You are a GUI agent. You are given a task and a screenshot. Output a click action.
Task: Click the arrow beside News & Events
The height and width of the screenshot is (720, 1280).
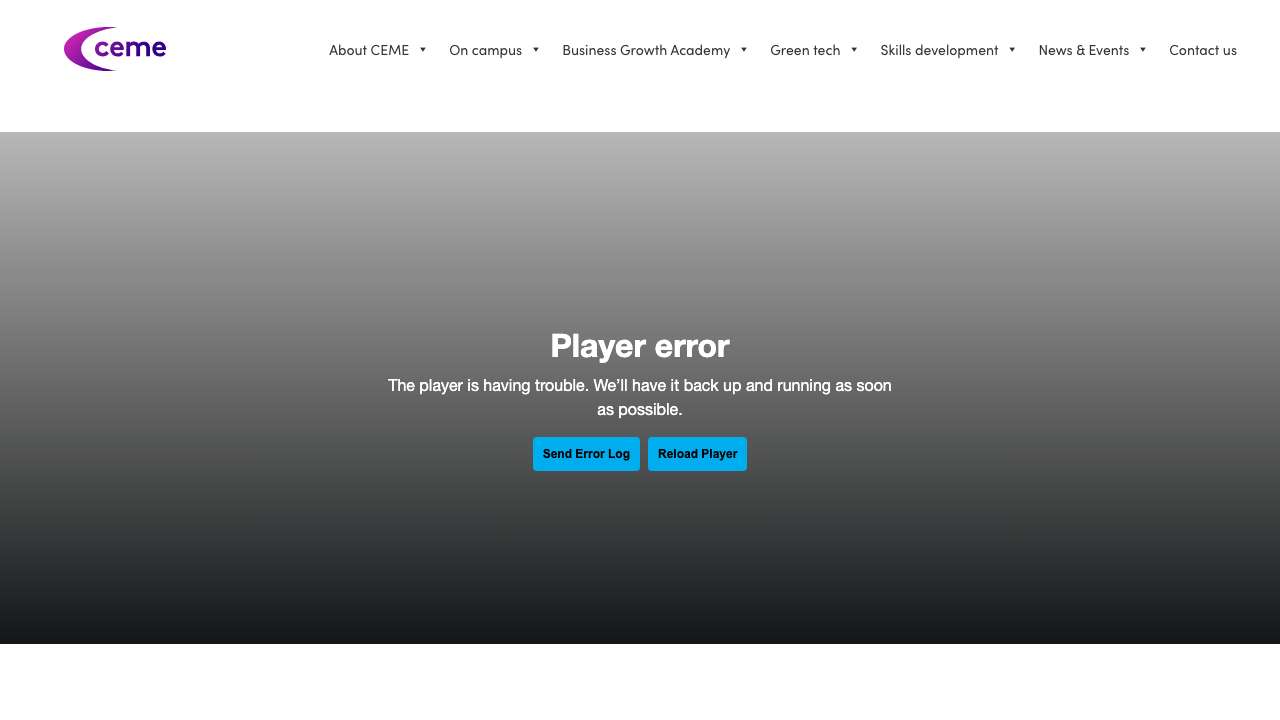tap(1143, 50)
